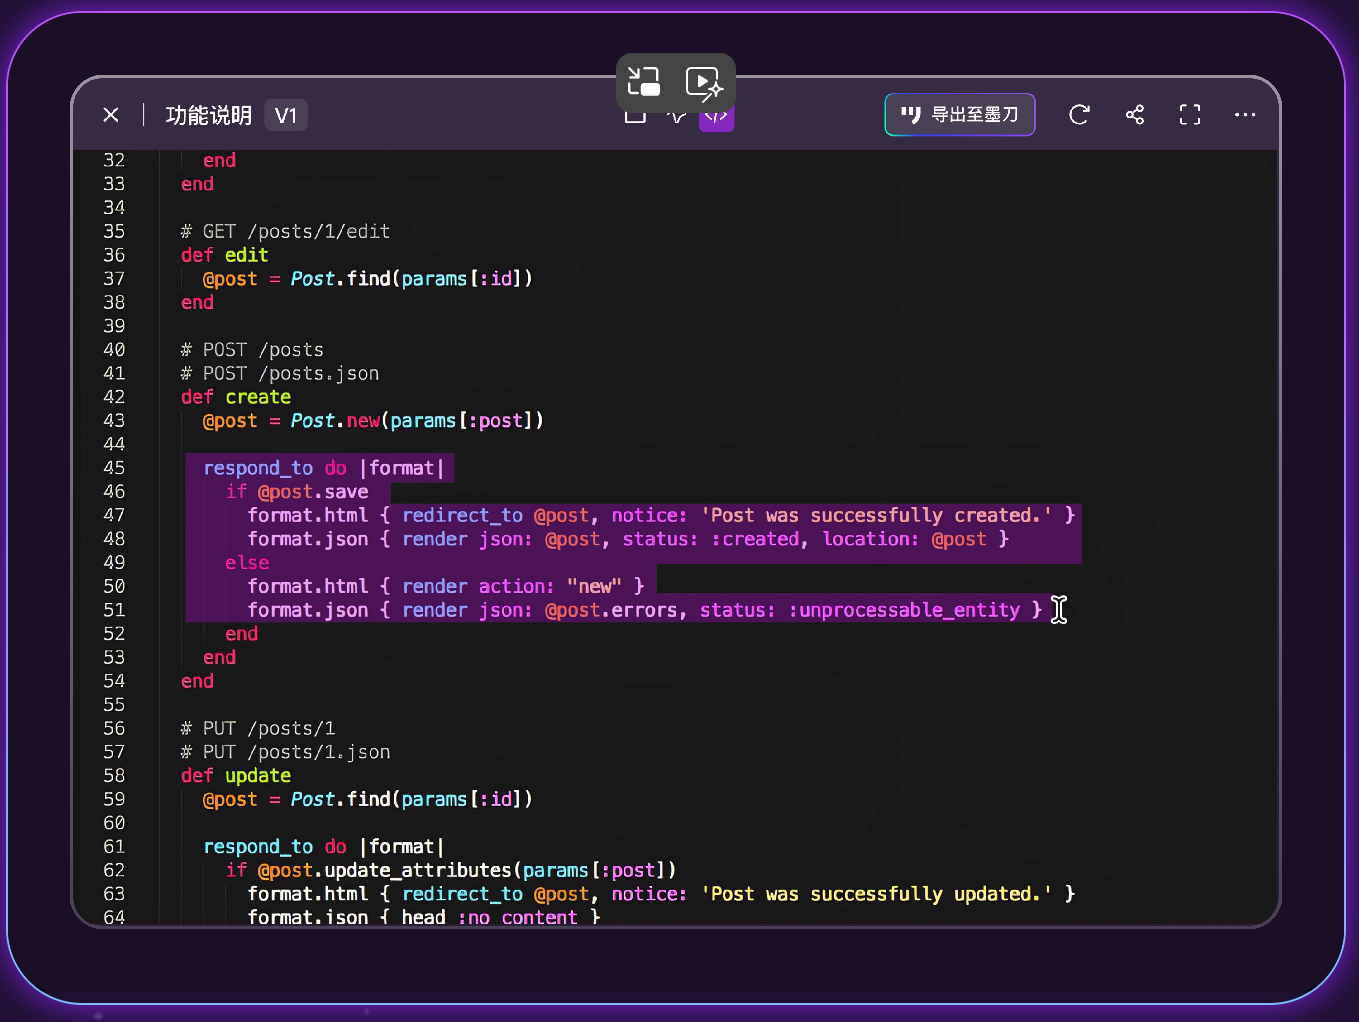Open the three-dot more options menu
This screenshot has height=1022, width=1359.
[x=1245, y=115]
